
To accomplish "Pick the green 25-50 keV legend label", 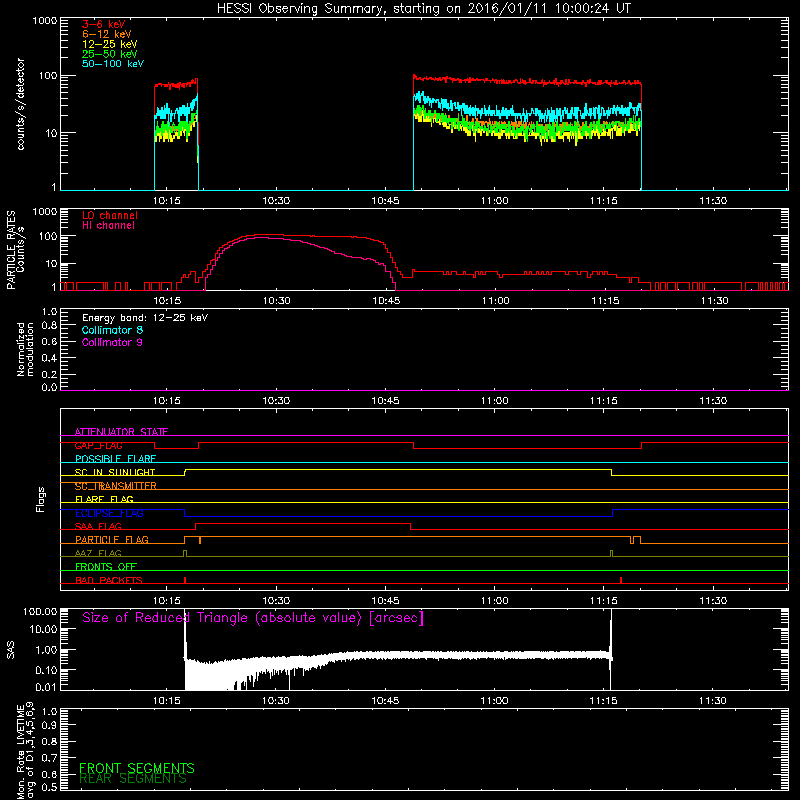I will coord(109,54).
